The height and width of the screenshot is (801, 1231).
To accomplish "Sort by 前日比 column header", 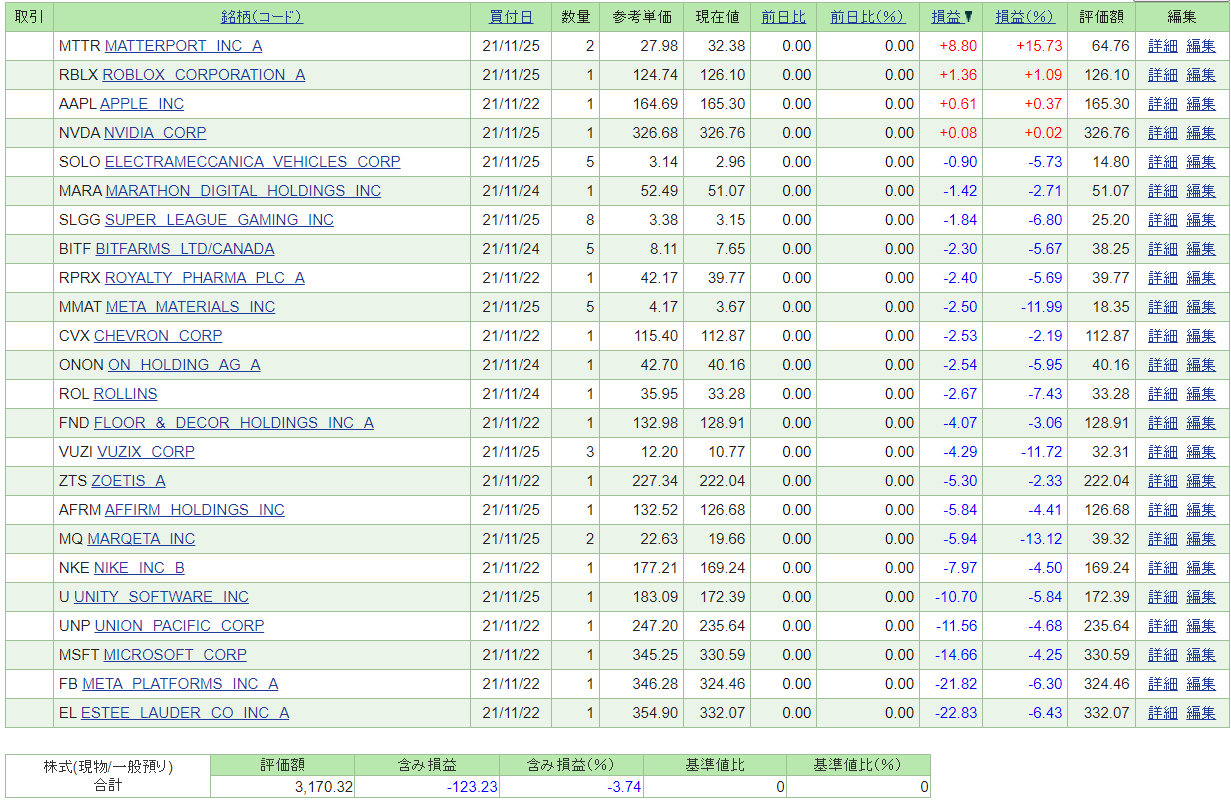I will click(783, 17).
